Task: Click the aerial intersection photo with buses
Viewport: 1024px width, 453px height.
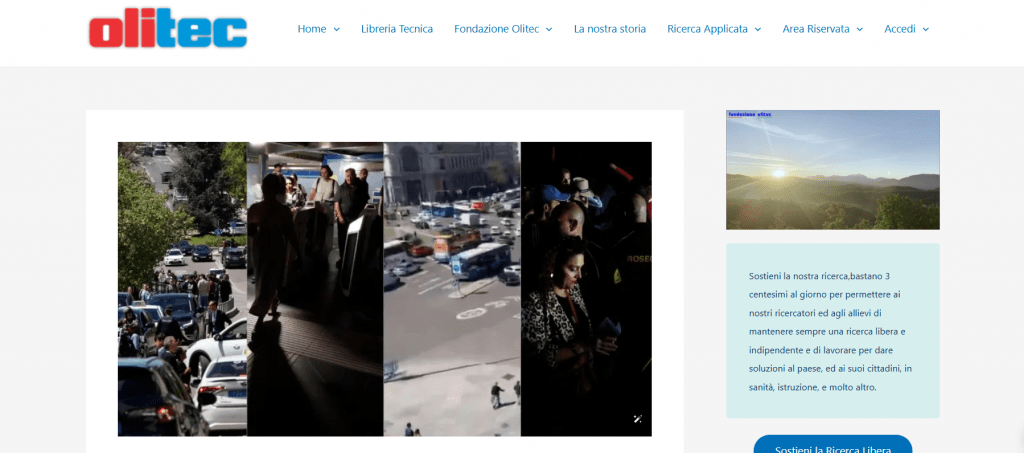Action: 452,289
